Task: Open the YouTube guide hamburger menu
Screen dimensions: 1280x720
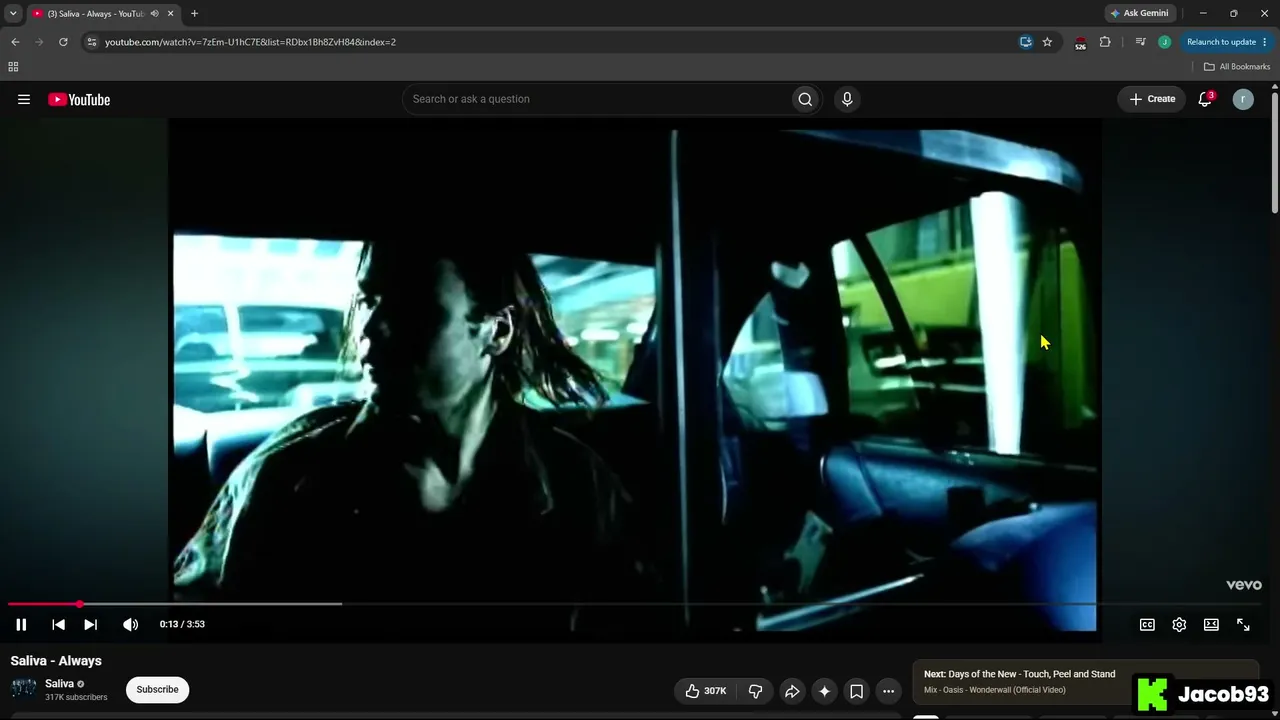Action: pos(24,99)
